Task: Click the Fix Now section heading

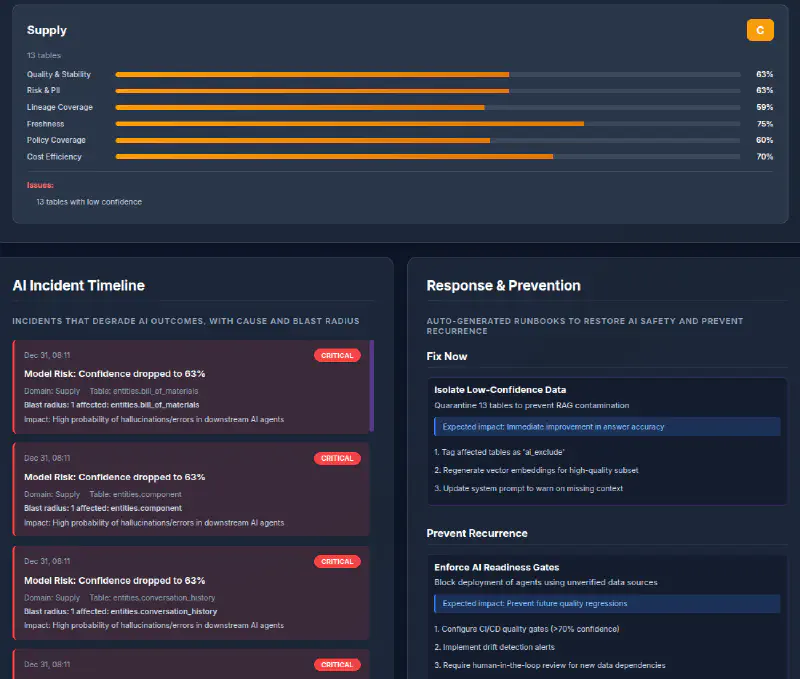Action: (x=447, y=357)
